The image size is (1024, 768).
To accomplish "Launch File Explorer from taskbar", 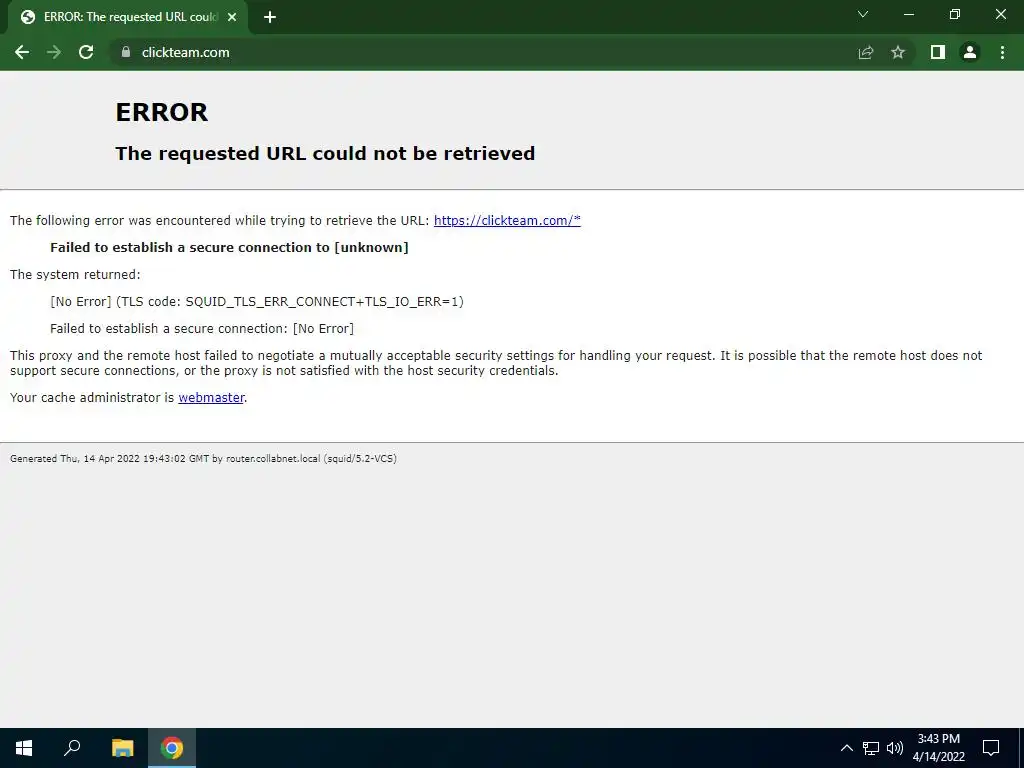I will (122, 748).
